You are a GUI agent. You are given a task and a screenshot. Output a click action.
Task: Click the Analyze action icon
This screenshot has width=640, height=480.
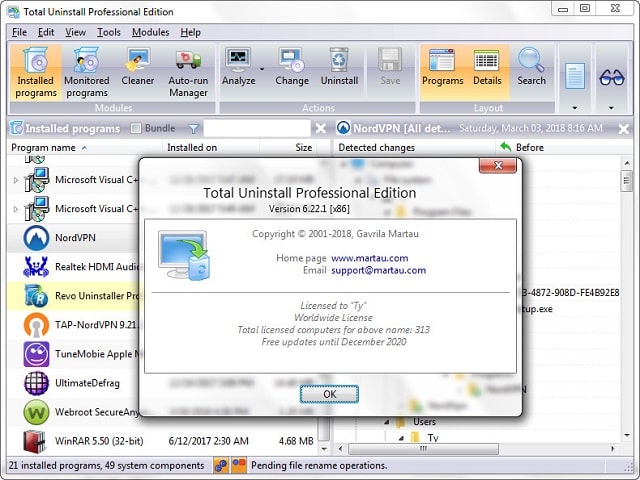pos(238,60)
